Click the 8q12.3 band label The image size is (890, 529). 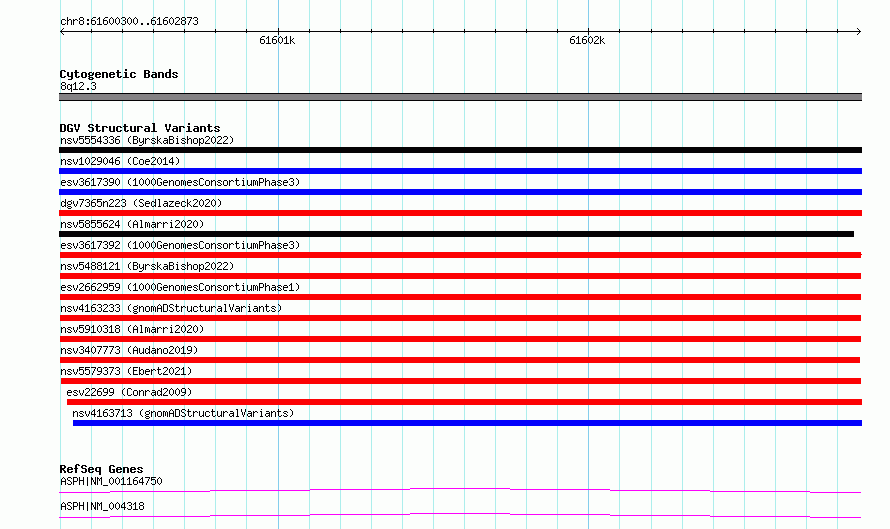coord(78,86)
